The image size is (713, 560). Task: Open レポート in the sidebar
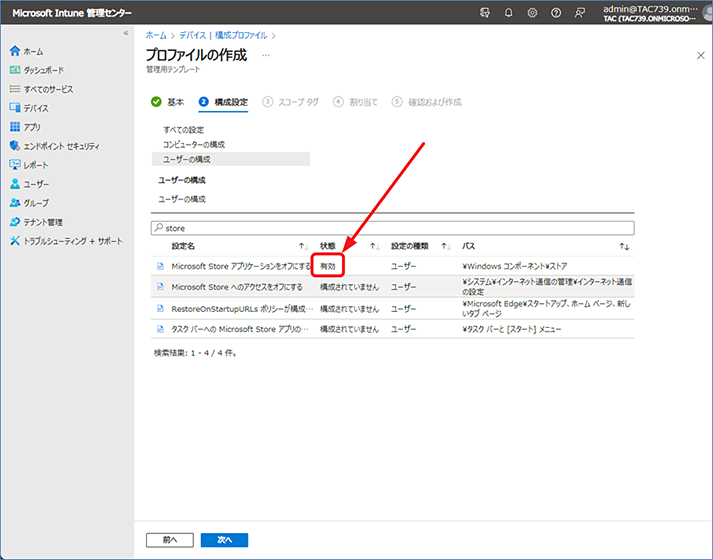tap(29, 165)
